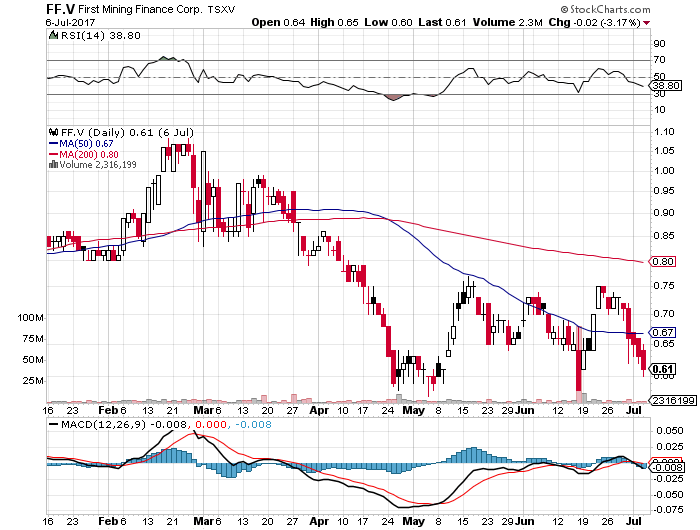Click the May label on the price chart axis
This screenshot has width=700, height=530.
413,410
